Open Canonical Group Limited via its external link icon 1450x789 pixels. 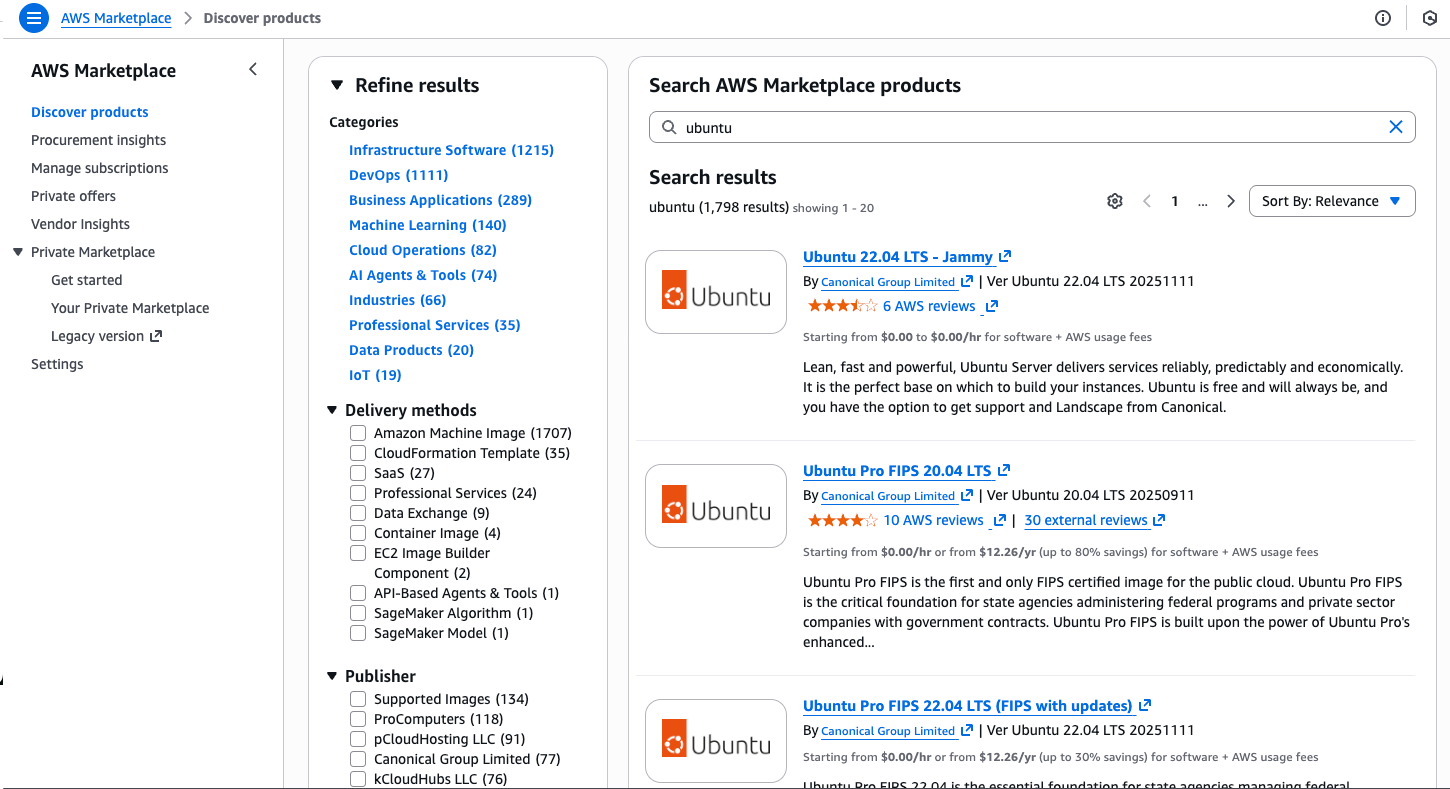pos(960,281)
